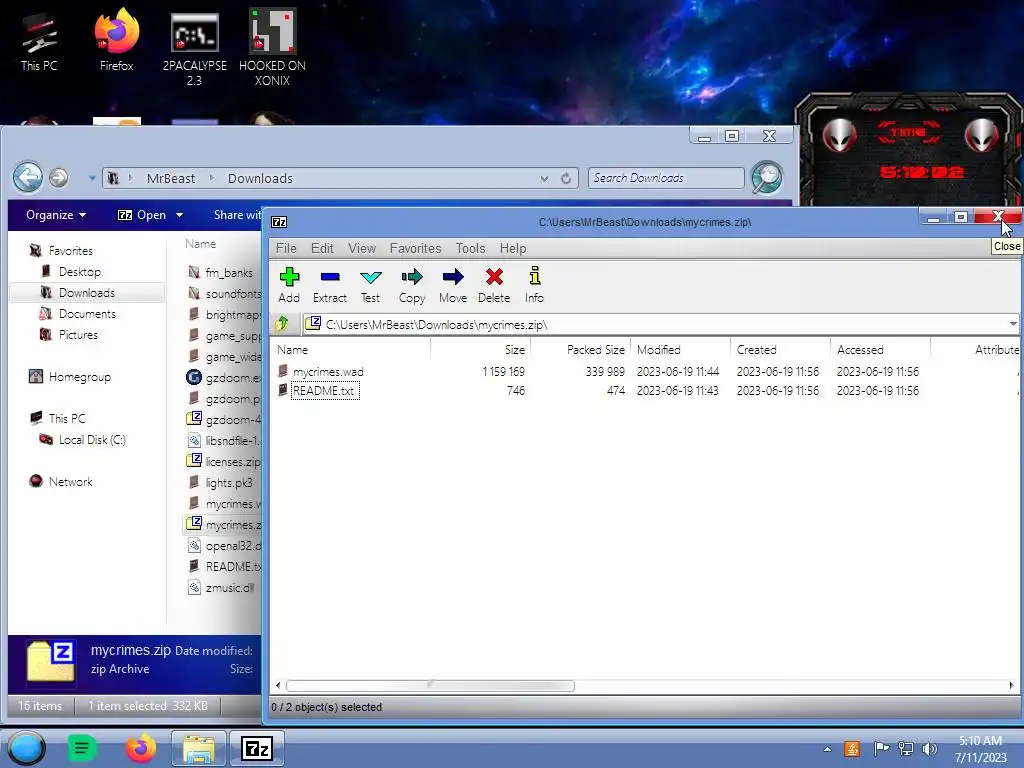Click Explorer's magnifier search icon
The width and height of the screenshot is (1024, 768).
[x=767, y=177]
